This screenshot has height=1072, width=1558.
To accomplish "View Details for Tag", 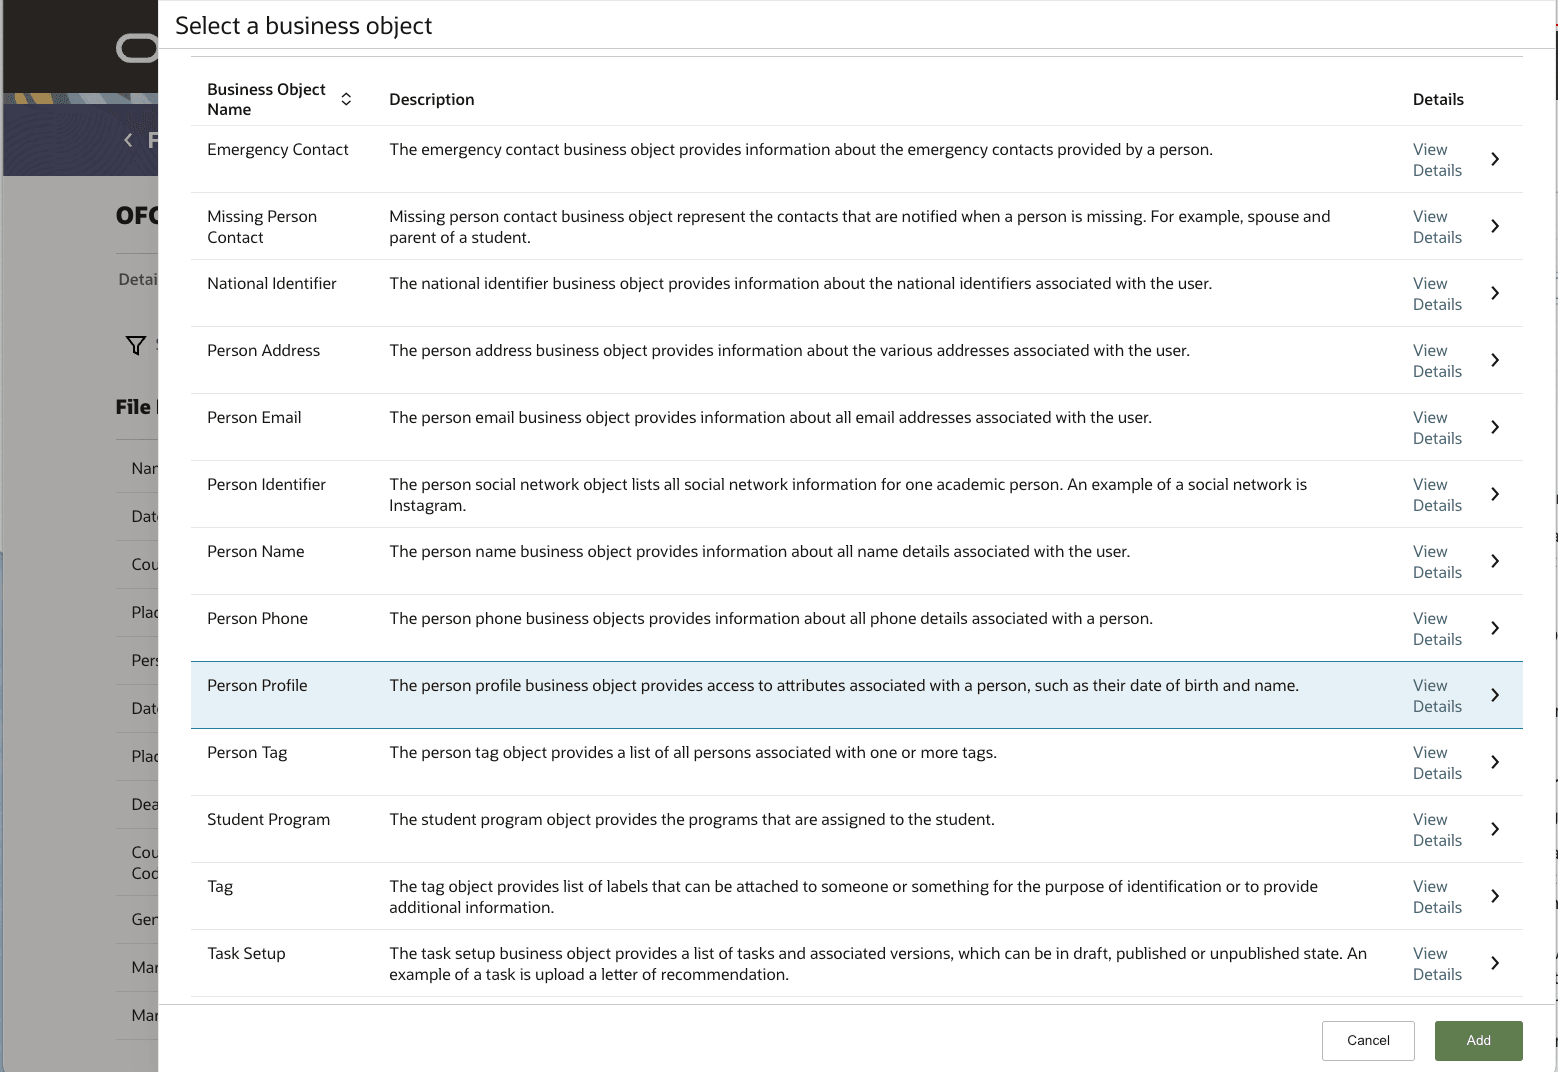I will [1437, 897].
